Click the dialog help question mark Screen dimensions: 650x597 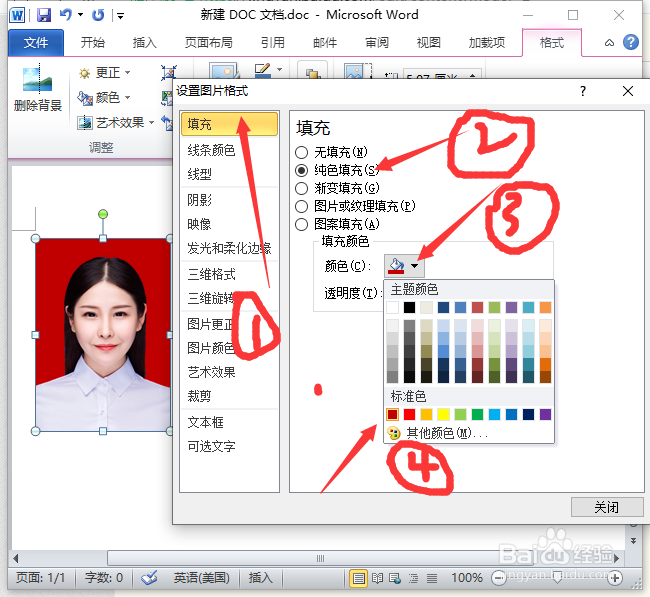[x=583, y=91]
